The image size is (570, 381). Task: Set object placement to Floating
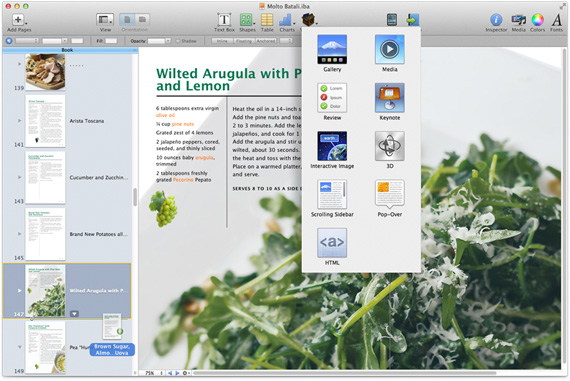pyautogui.click(x=244, y=41)
